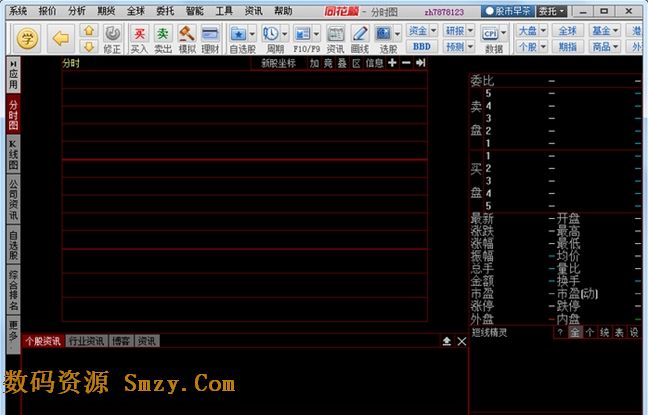
Task: Select the 表 filter in 短线精灵
Action: pyautogui.click(x=619, y=332)
